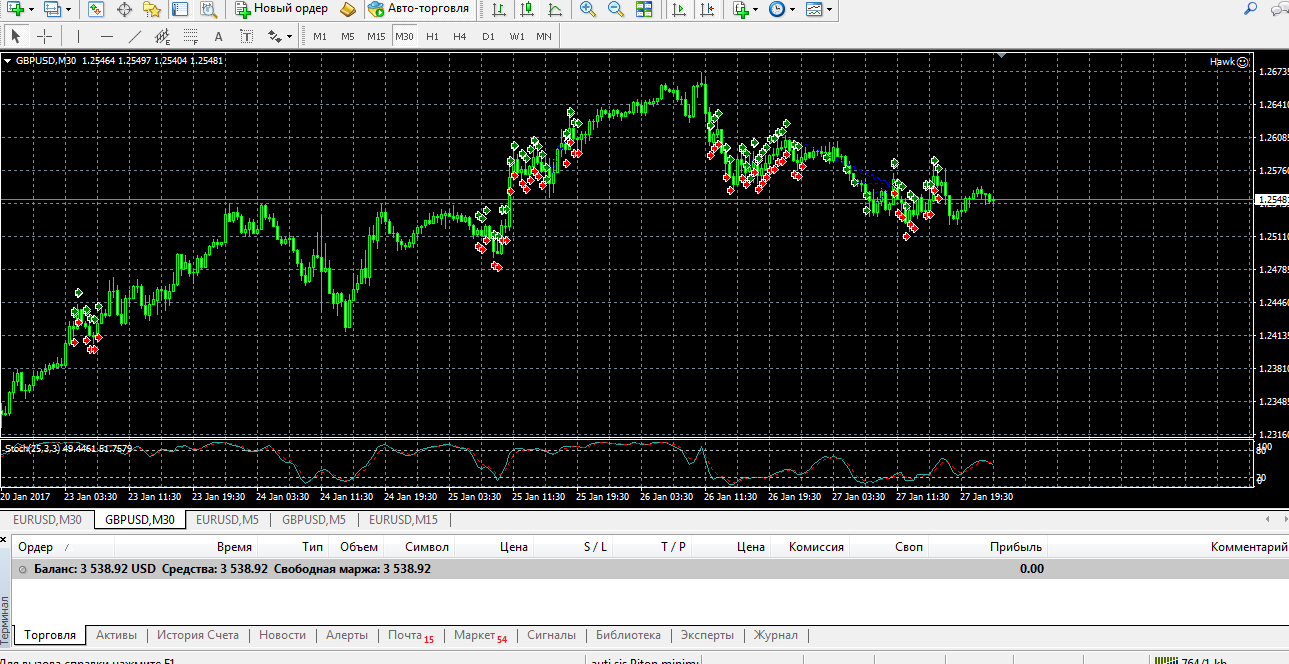The image size is (1289, 664).
Task: Toggle the Terminal panel icon
Action: tap(180, 9)
